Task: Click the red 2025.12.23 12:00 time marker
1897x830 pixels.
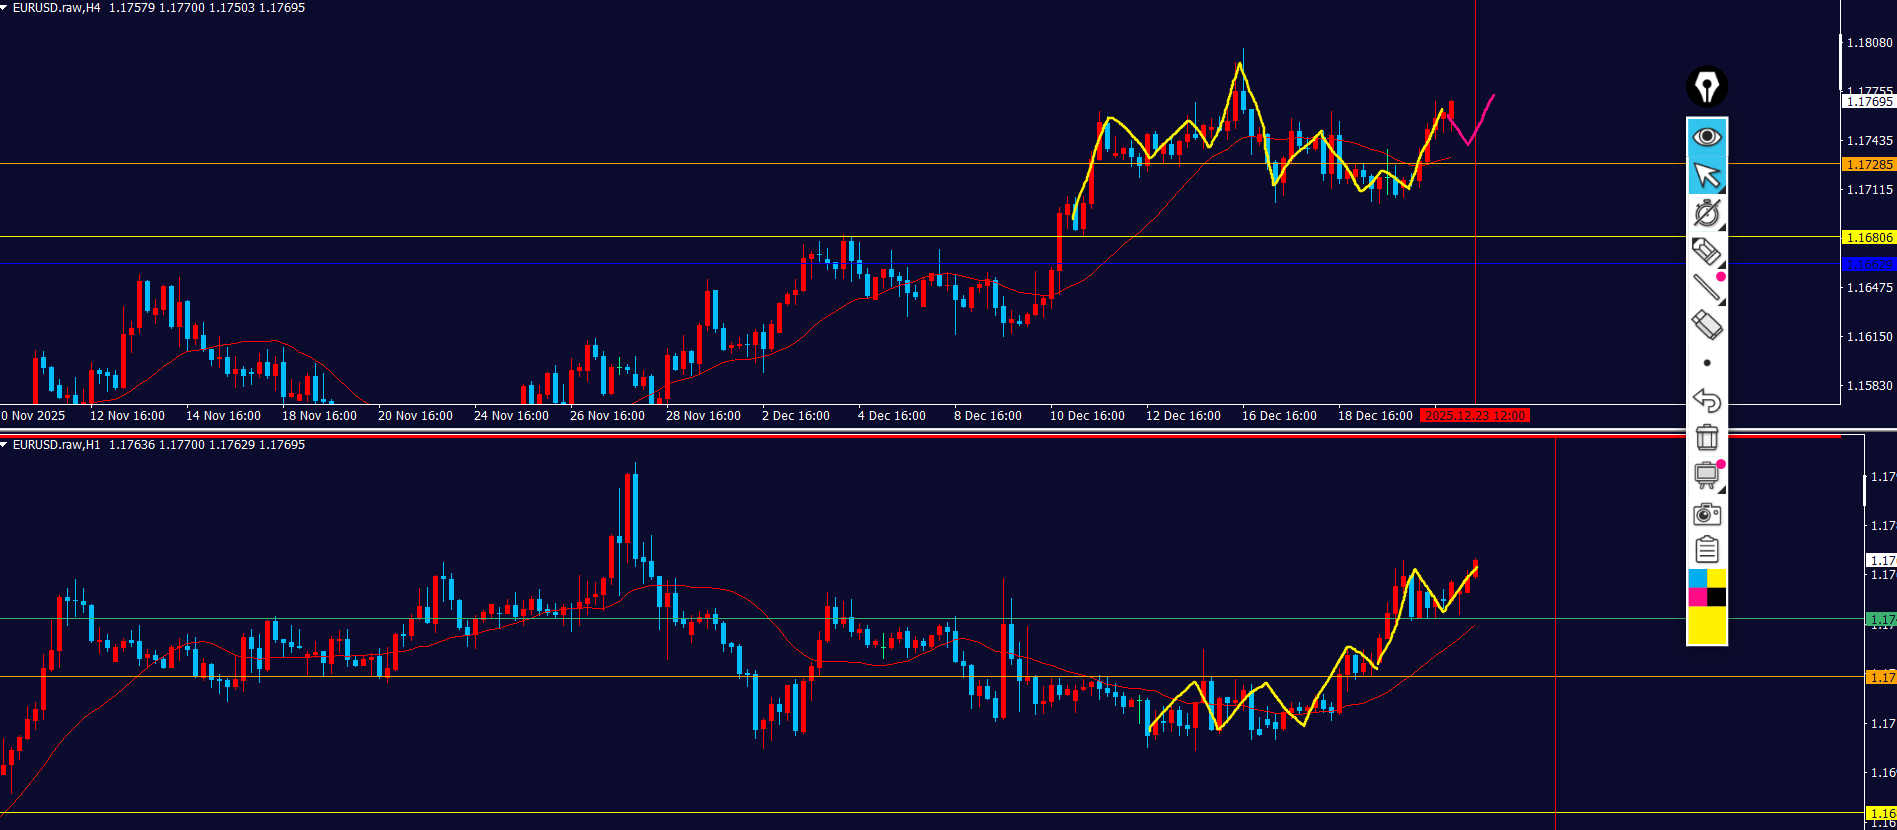Action: click(x=1475, y=416)
